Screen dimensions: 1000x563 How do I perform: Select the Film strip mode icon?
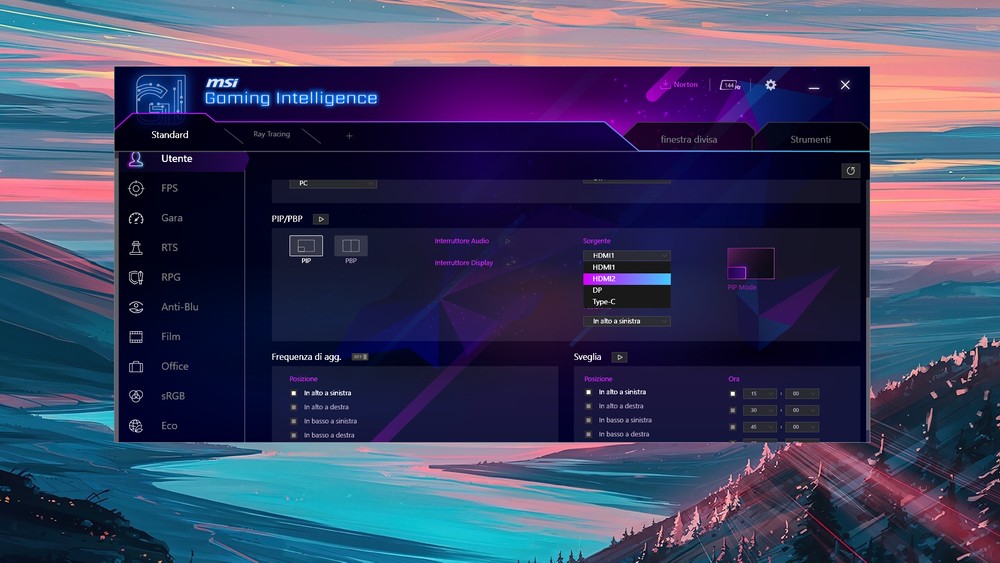click(x=136, y=337)
